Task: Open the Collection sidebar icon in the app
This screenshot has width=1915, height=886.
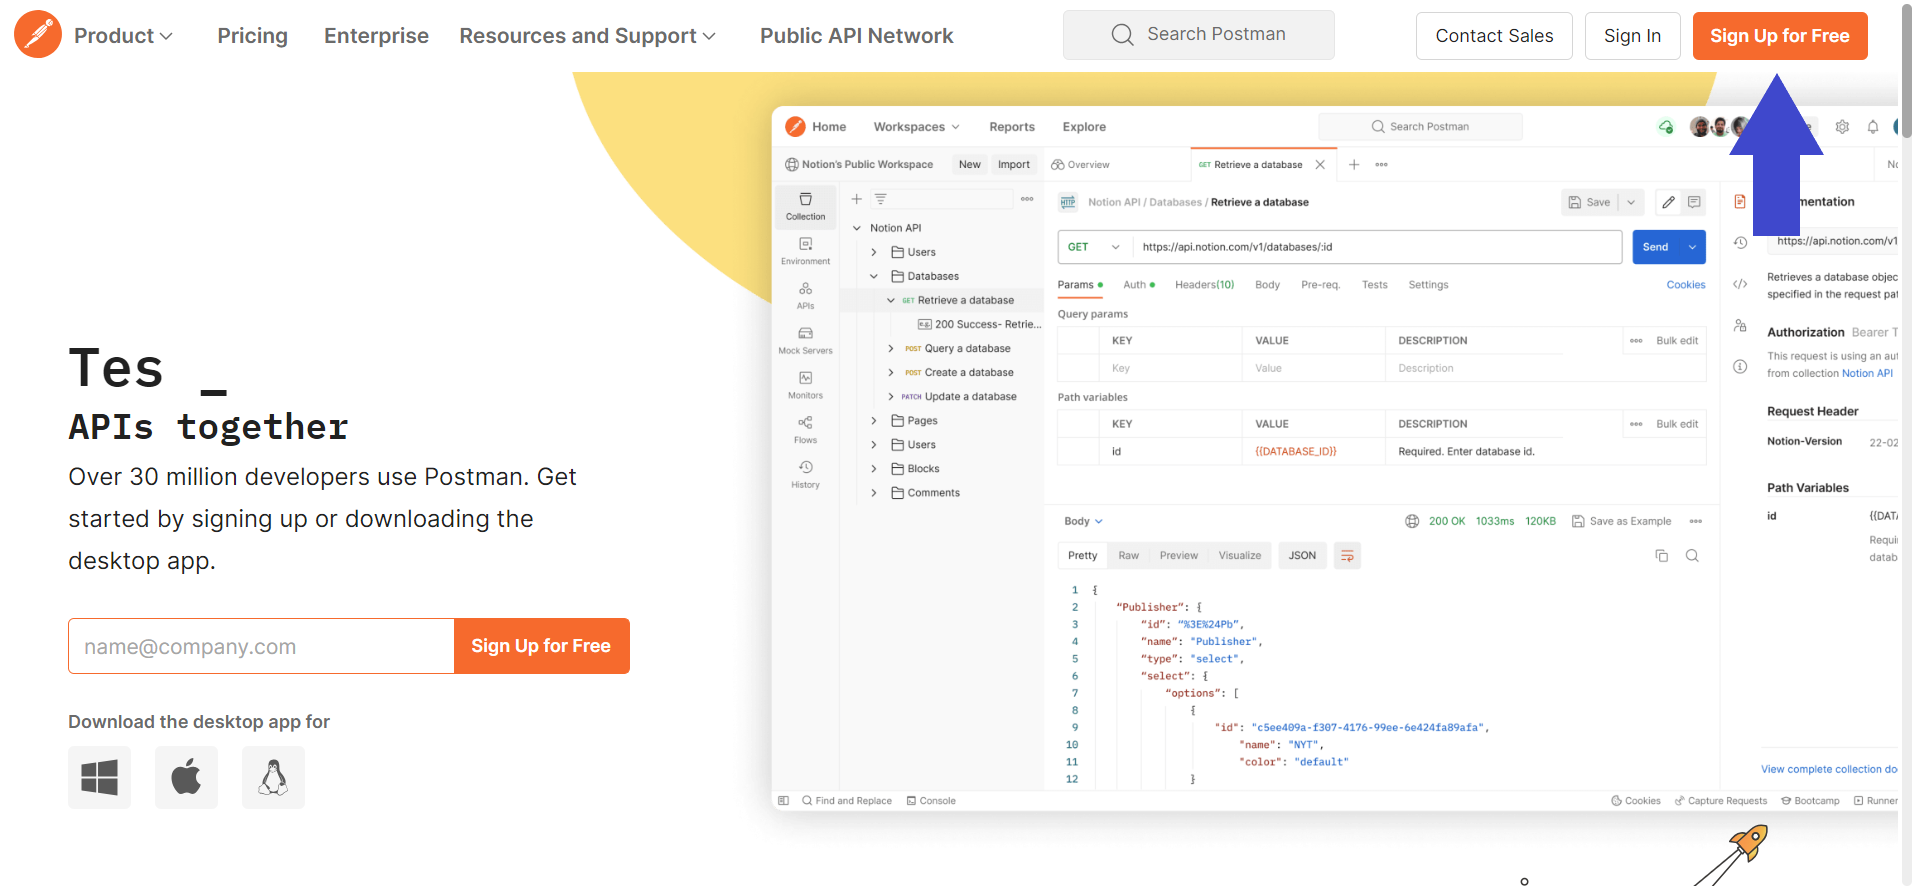Action: pyautogui.click(x=805, y=205)
